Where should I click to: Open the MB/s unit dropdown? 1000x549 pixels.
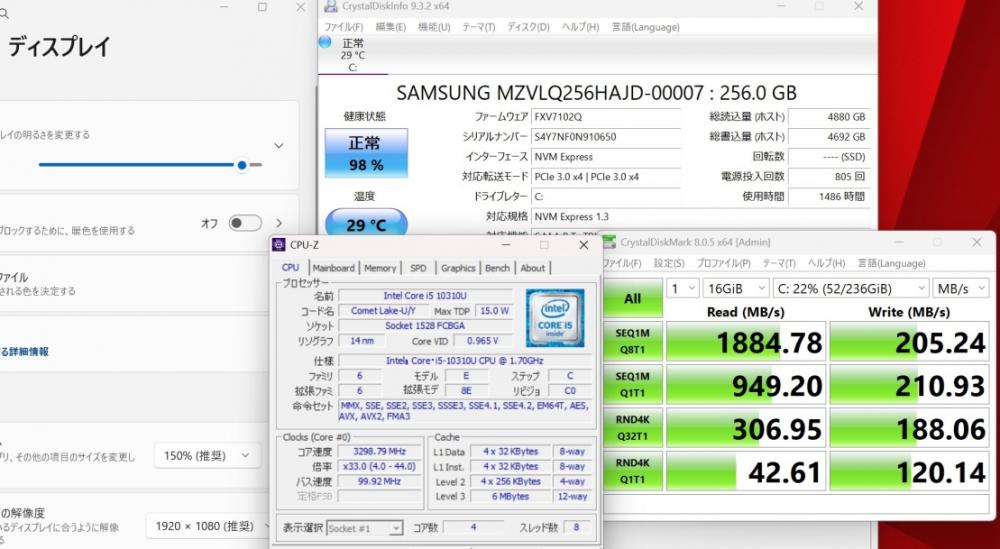[960, 288]
